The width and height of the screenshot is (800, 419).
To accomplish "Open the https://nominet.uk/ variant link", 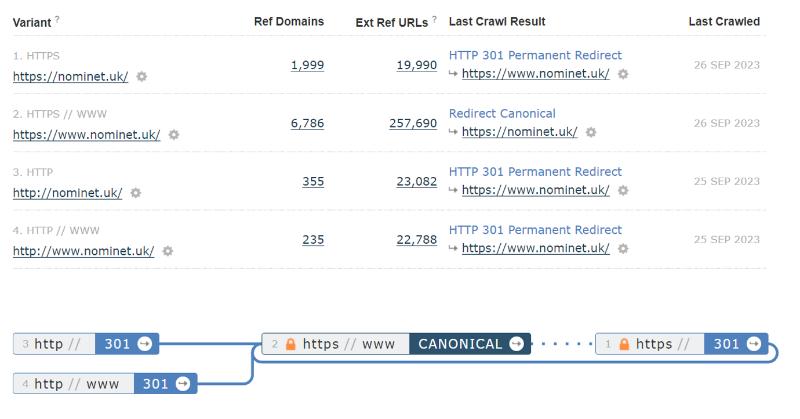I will [x=70, y=77].
